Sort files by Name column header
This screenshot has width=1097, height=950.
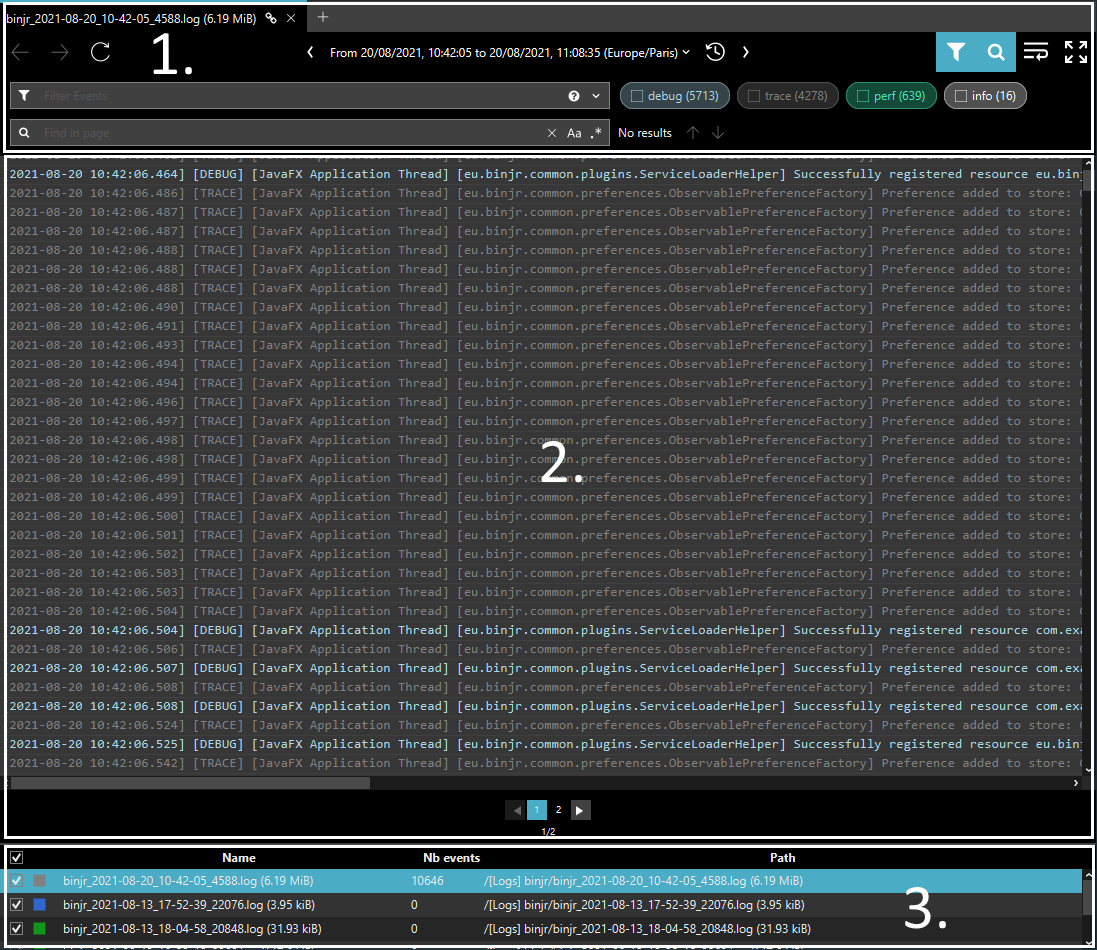pos(239,858)
